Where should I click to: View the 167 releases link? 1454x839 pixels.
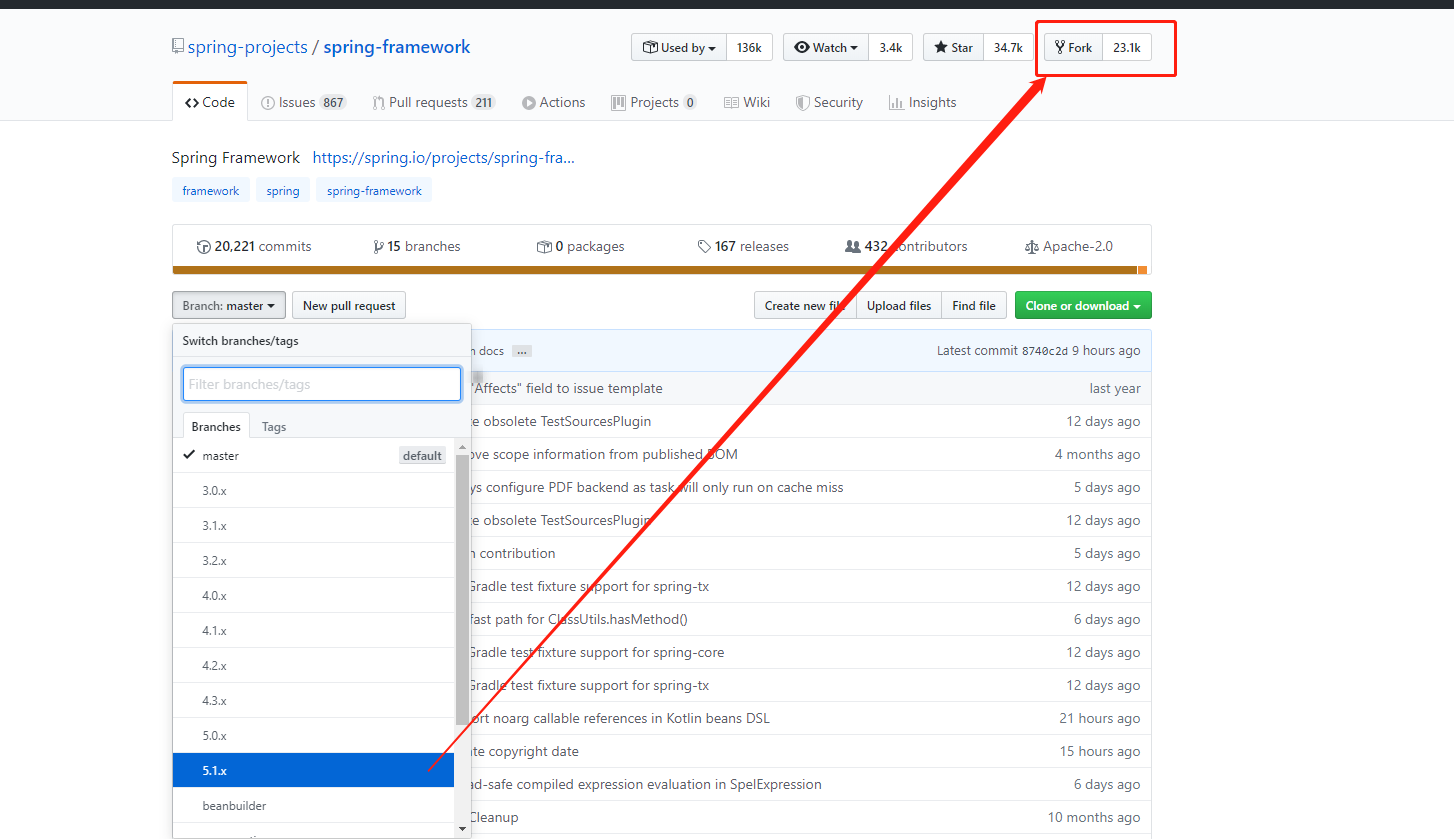743,246
